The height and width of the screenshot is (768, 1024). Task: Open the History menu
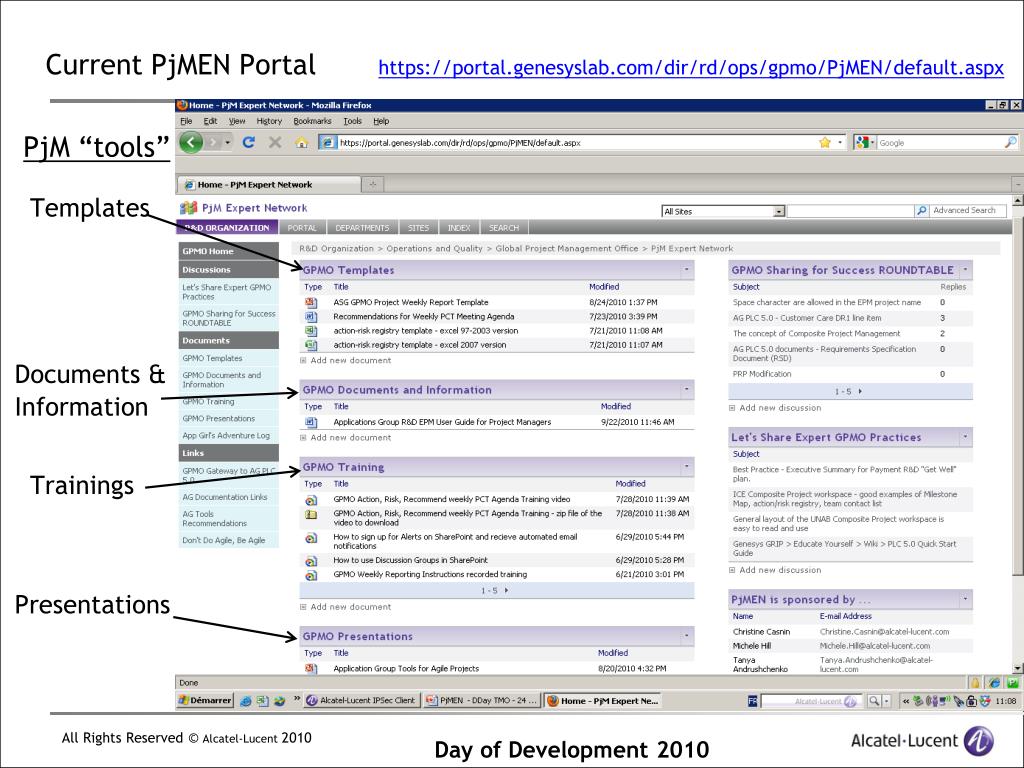click(269, 121)
